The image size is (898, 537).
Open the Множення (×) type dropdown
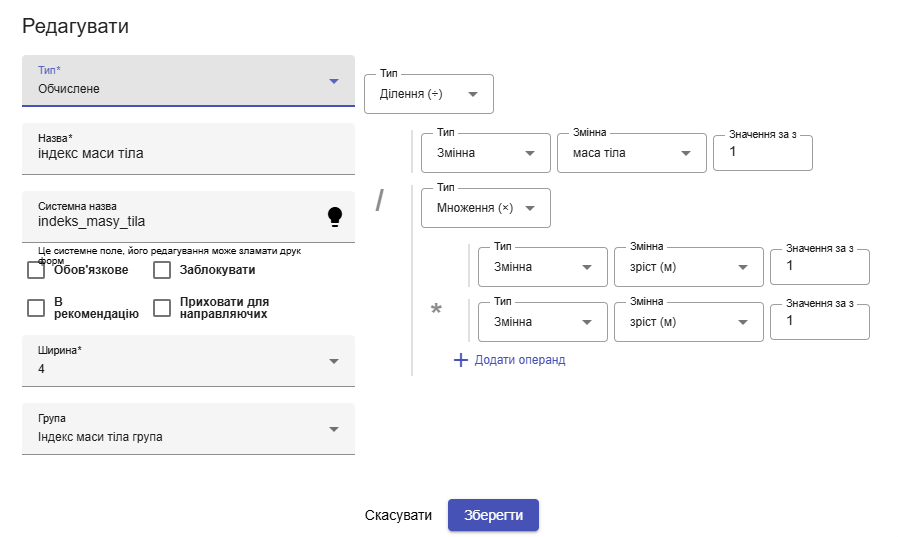pos(486,208)
